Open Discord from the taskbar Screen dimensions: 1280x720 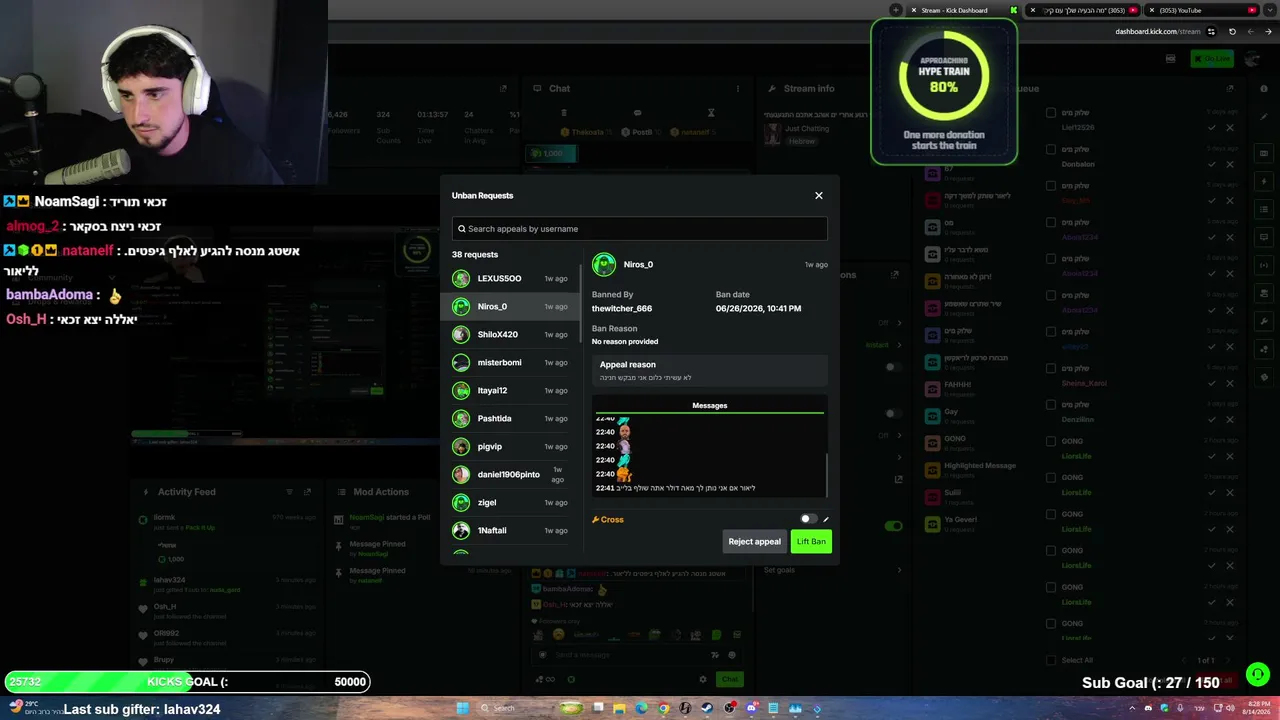pyautogui.click(x=751, y=708)
